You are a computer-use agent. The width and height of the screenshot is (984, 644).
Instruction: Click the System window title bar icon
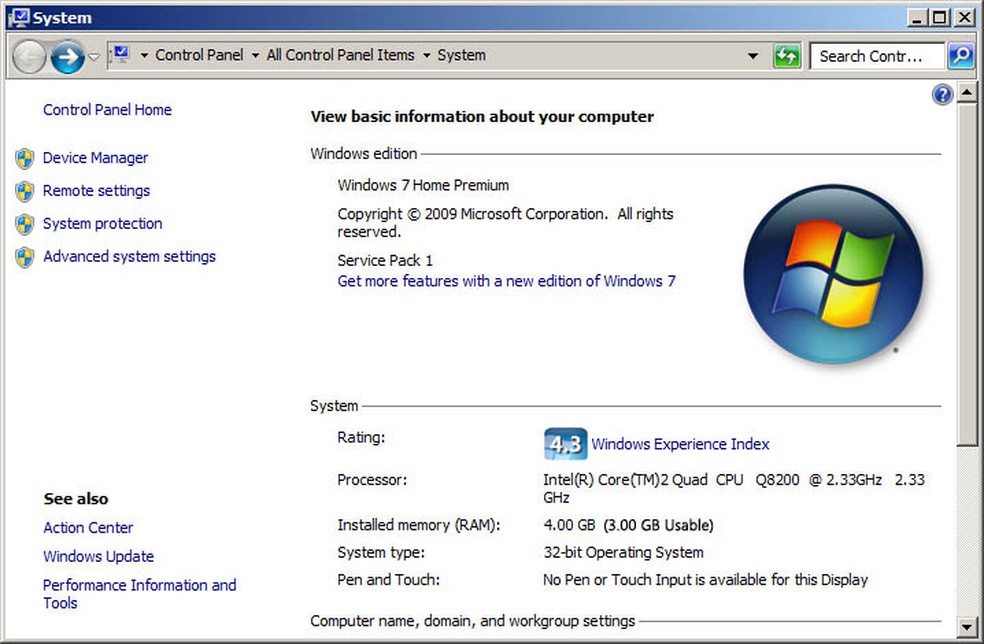(19, 17)
